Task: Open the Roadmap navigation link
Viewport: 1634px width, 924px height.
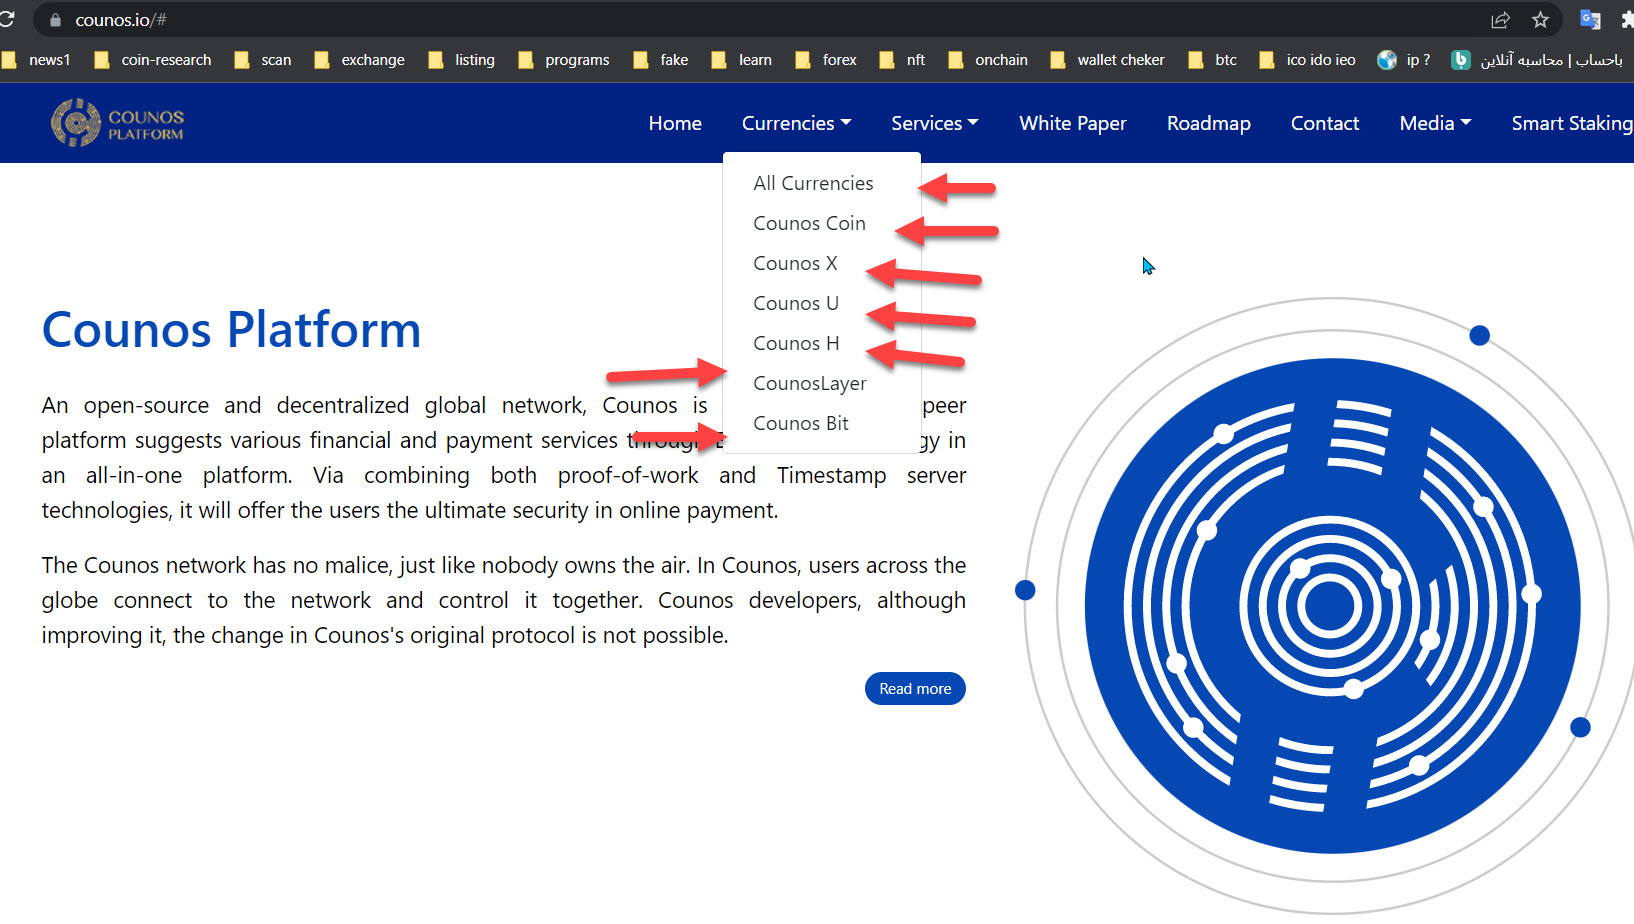Action: pos(1209,123)
